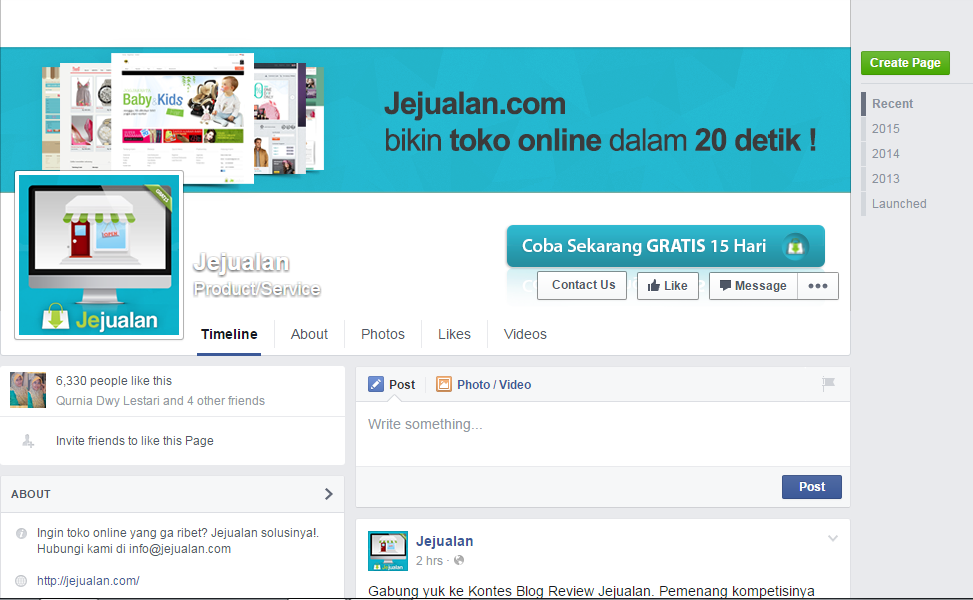Click the add-friend invite icon
This screenshot has height=600, width=973.
click(28, 441)
